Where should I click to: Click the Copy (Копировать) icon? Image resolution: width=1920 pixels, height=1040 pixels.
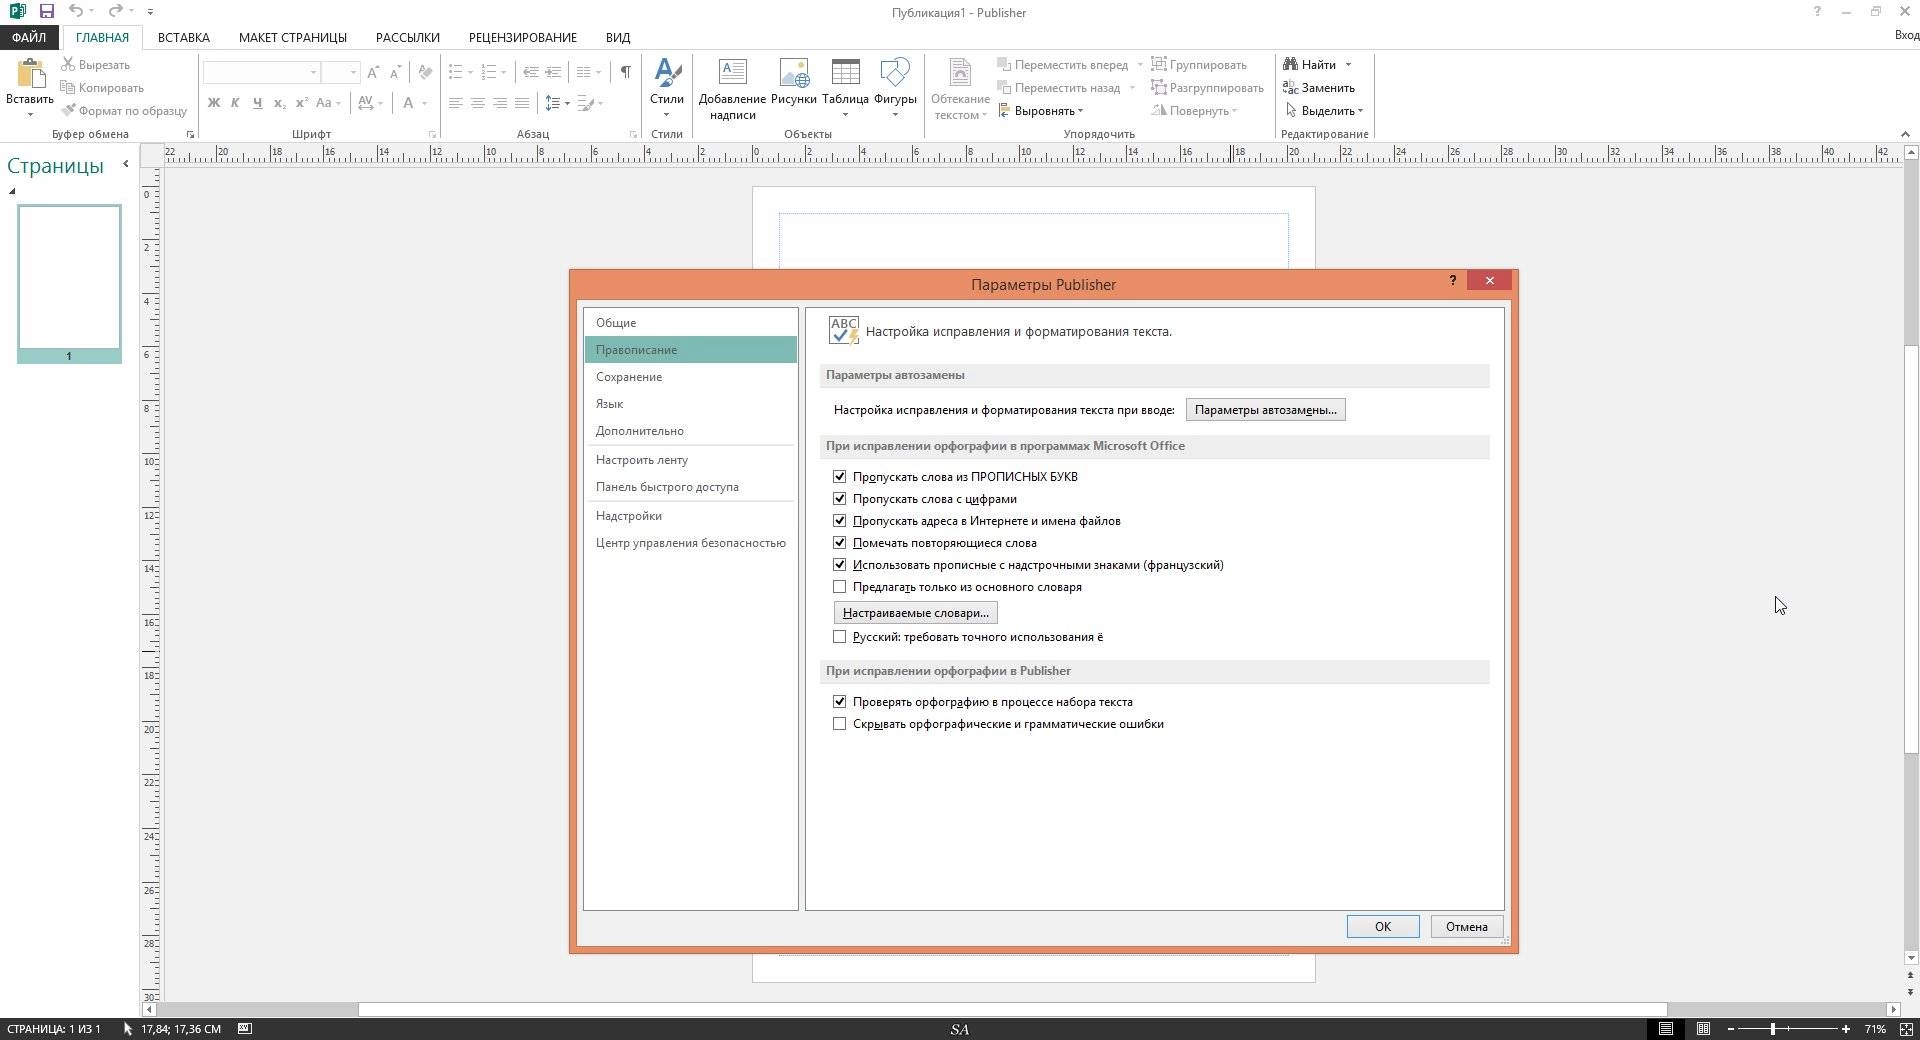point(68,88)
